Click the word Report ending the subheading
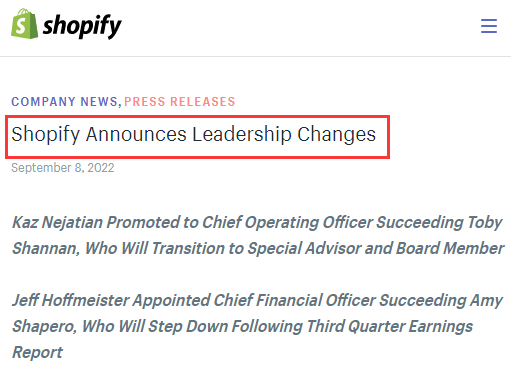The width and height of the screenshot is (511, 380). [37, 352]
